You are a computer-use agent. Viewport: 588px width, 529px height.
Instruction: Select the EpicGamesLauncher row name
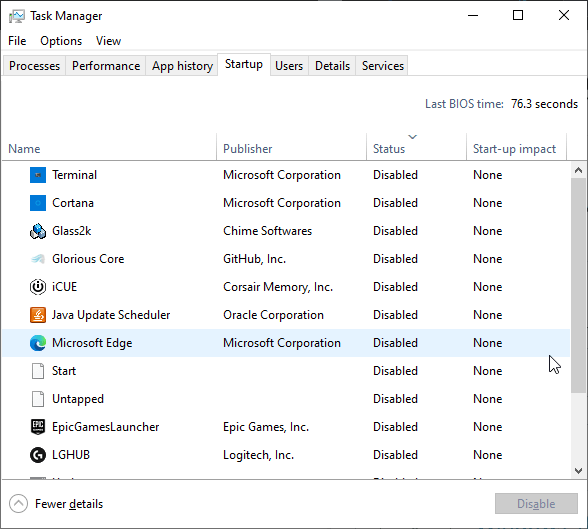[x=106, y=427]
